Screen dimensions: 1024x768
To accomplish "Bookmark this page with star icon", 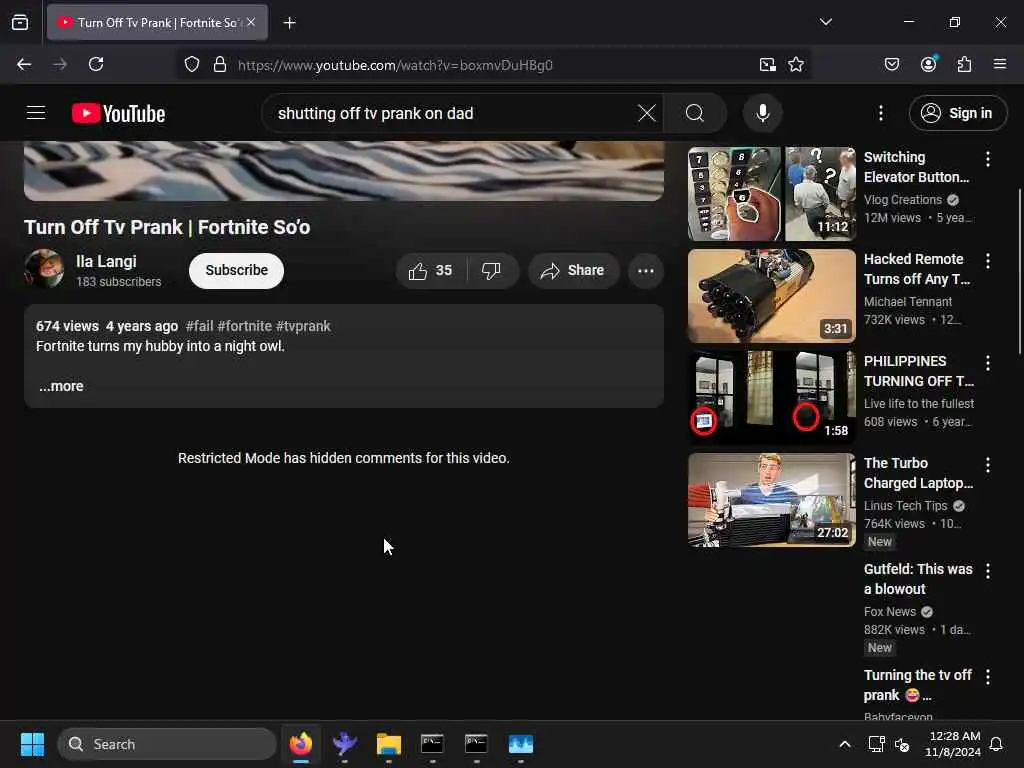I will coord(795,65).
